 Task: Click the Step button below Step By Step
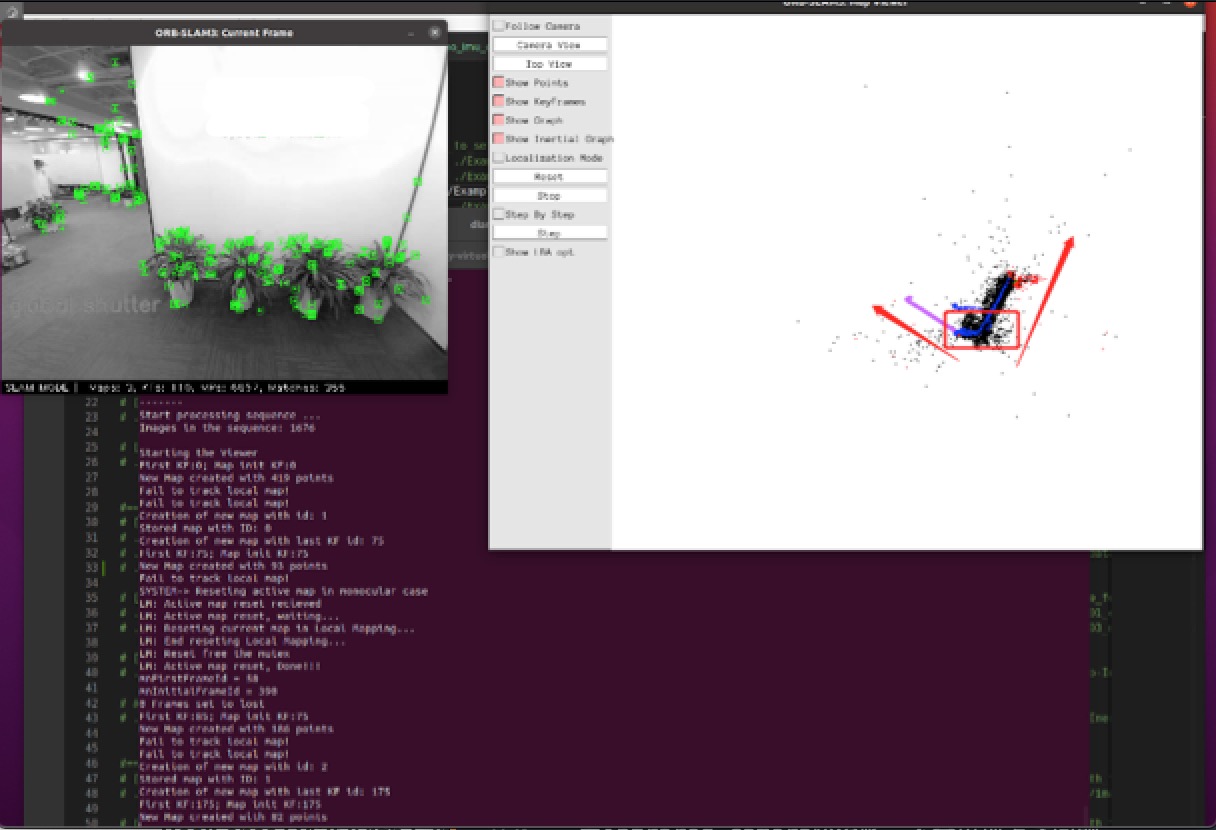click(x=549, y=233)
